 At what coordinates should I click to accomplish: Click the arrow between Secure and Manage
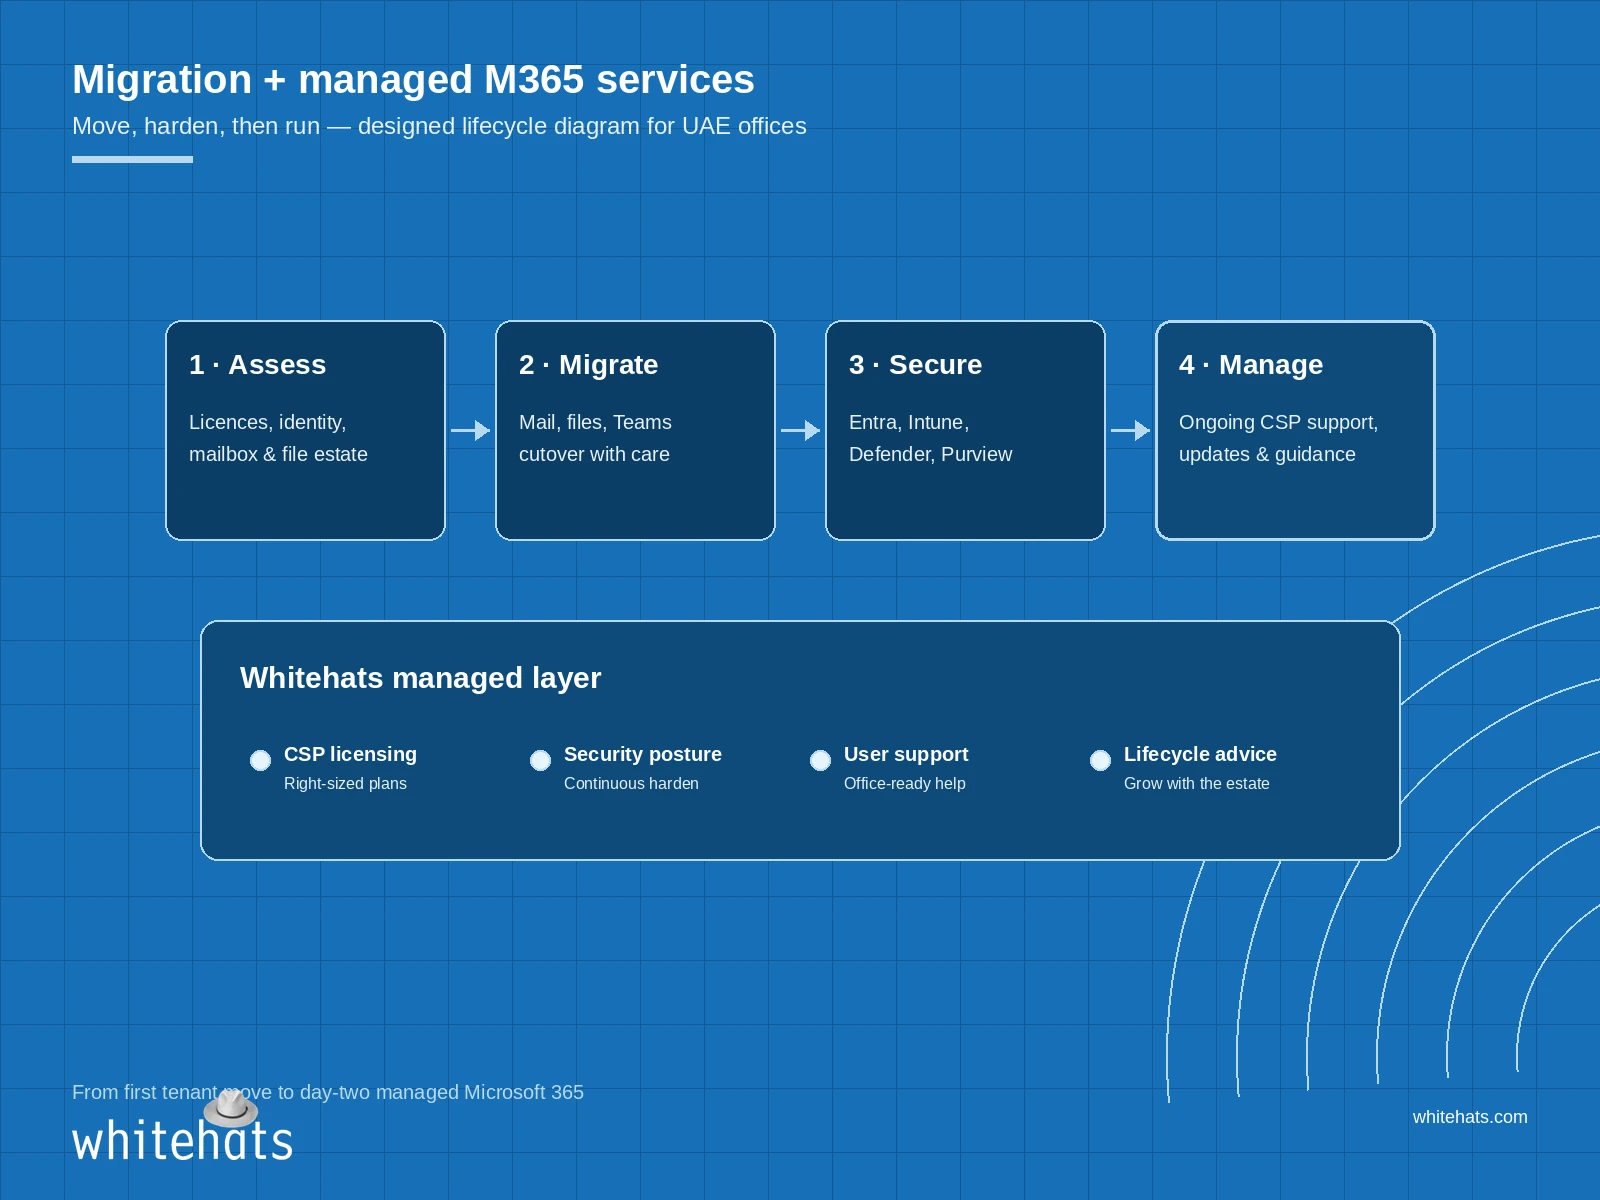pyautogui.click(x=1130, y=430)
